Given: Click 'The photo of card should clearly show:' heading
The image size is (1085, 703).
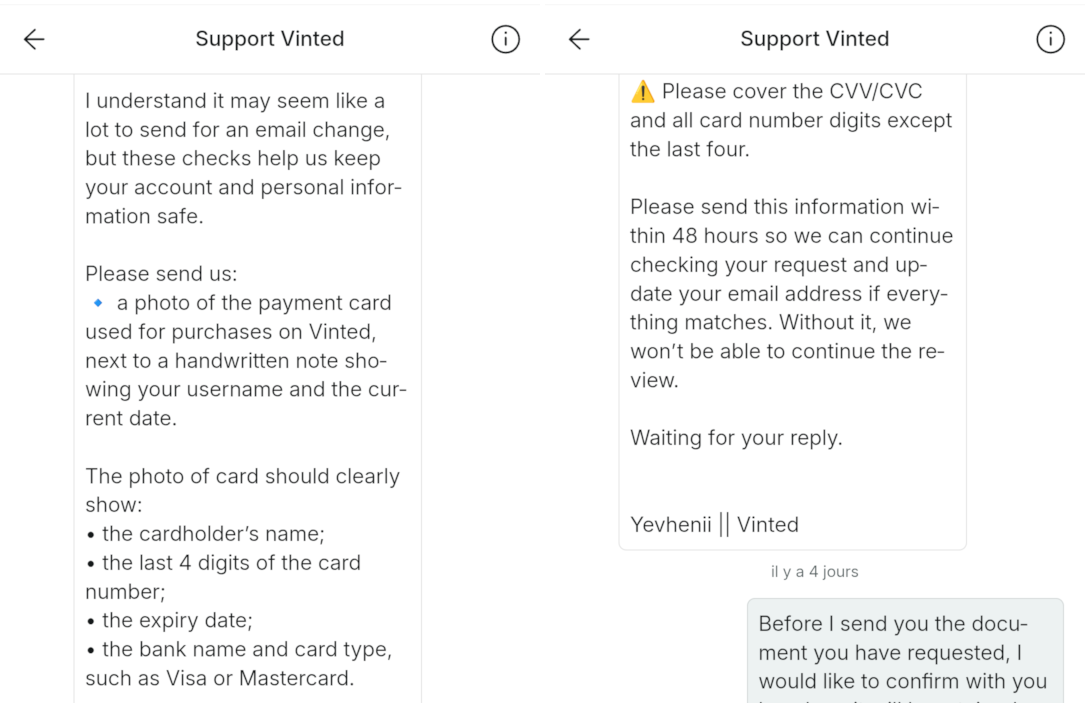Looking at the screenshot, I should tap(242, 490).
